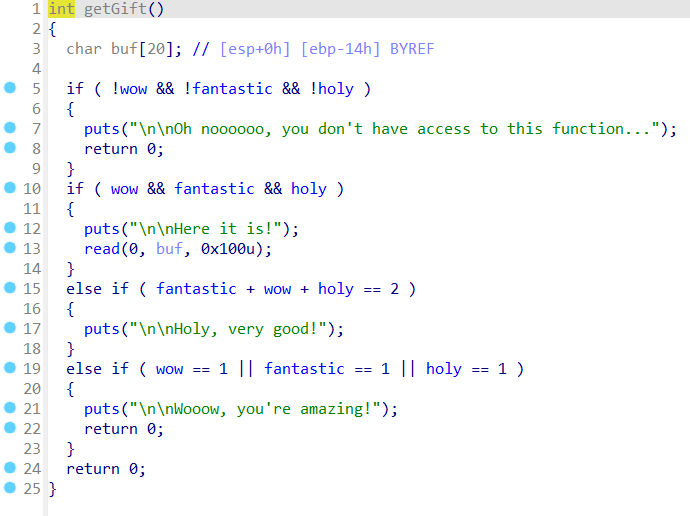Click the 'Wooow, you're amazing!' string
Image resolution: width=690 pixels, height=516 pixels.
pyautogui.click(x=255, y=409)
